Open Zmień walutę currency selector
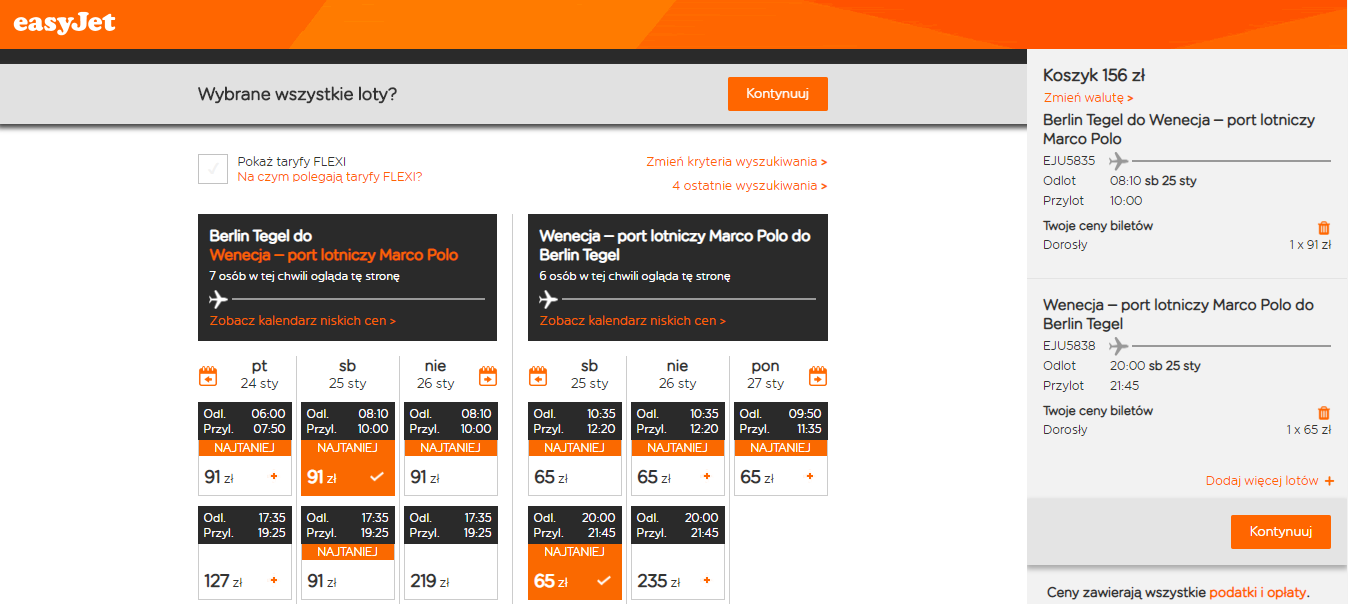The height and width of the screenshot is (604, 1348). pos(1089,98)
